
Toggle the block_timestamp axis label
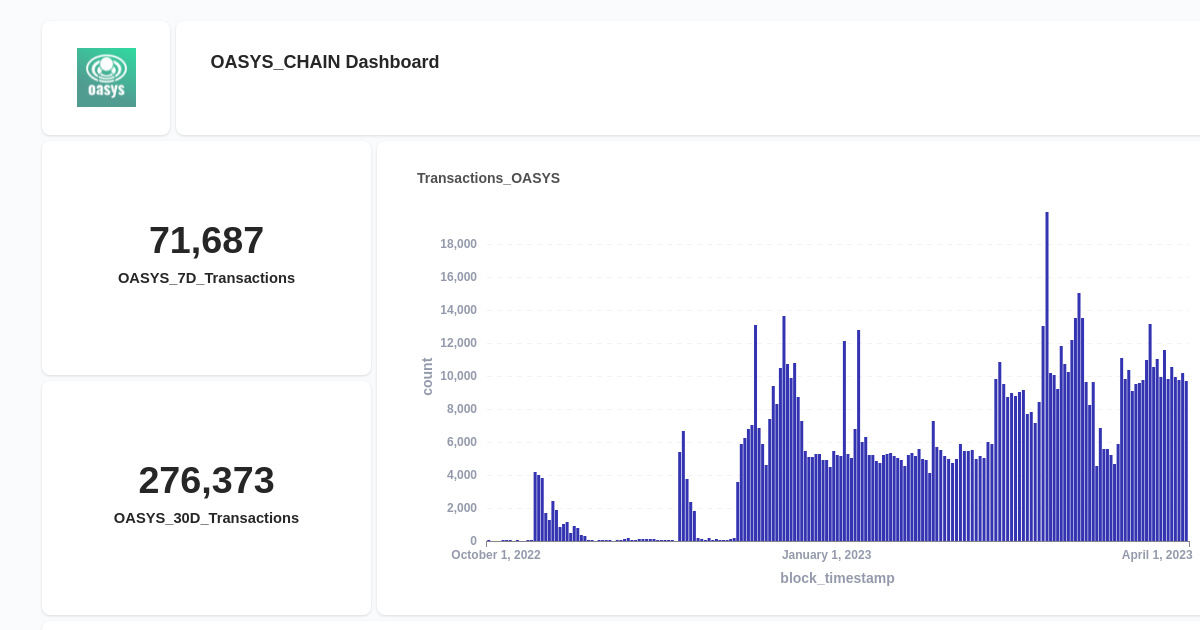(x=838, y=578)
